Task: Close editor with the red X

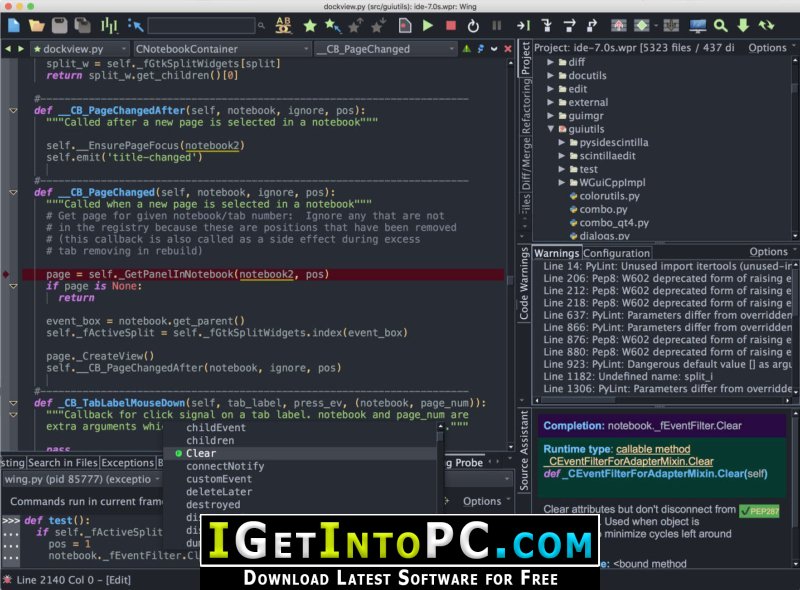Action: point(508,49)
